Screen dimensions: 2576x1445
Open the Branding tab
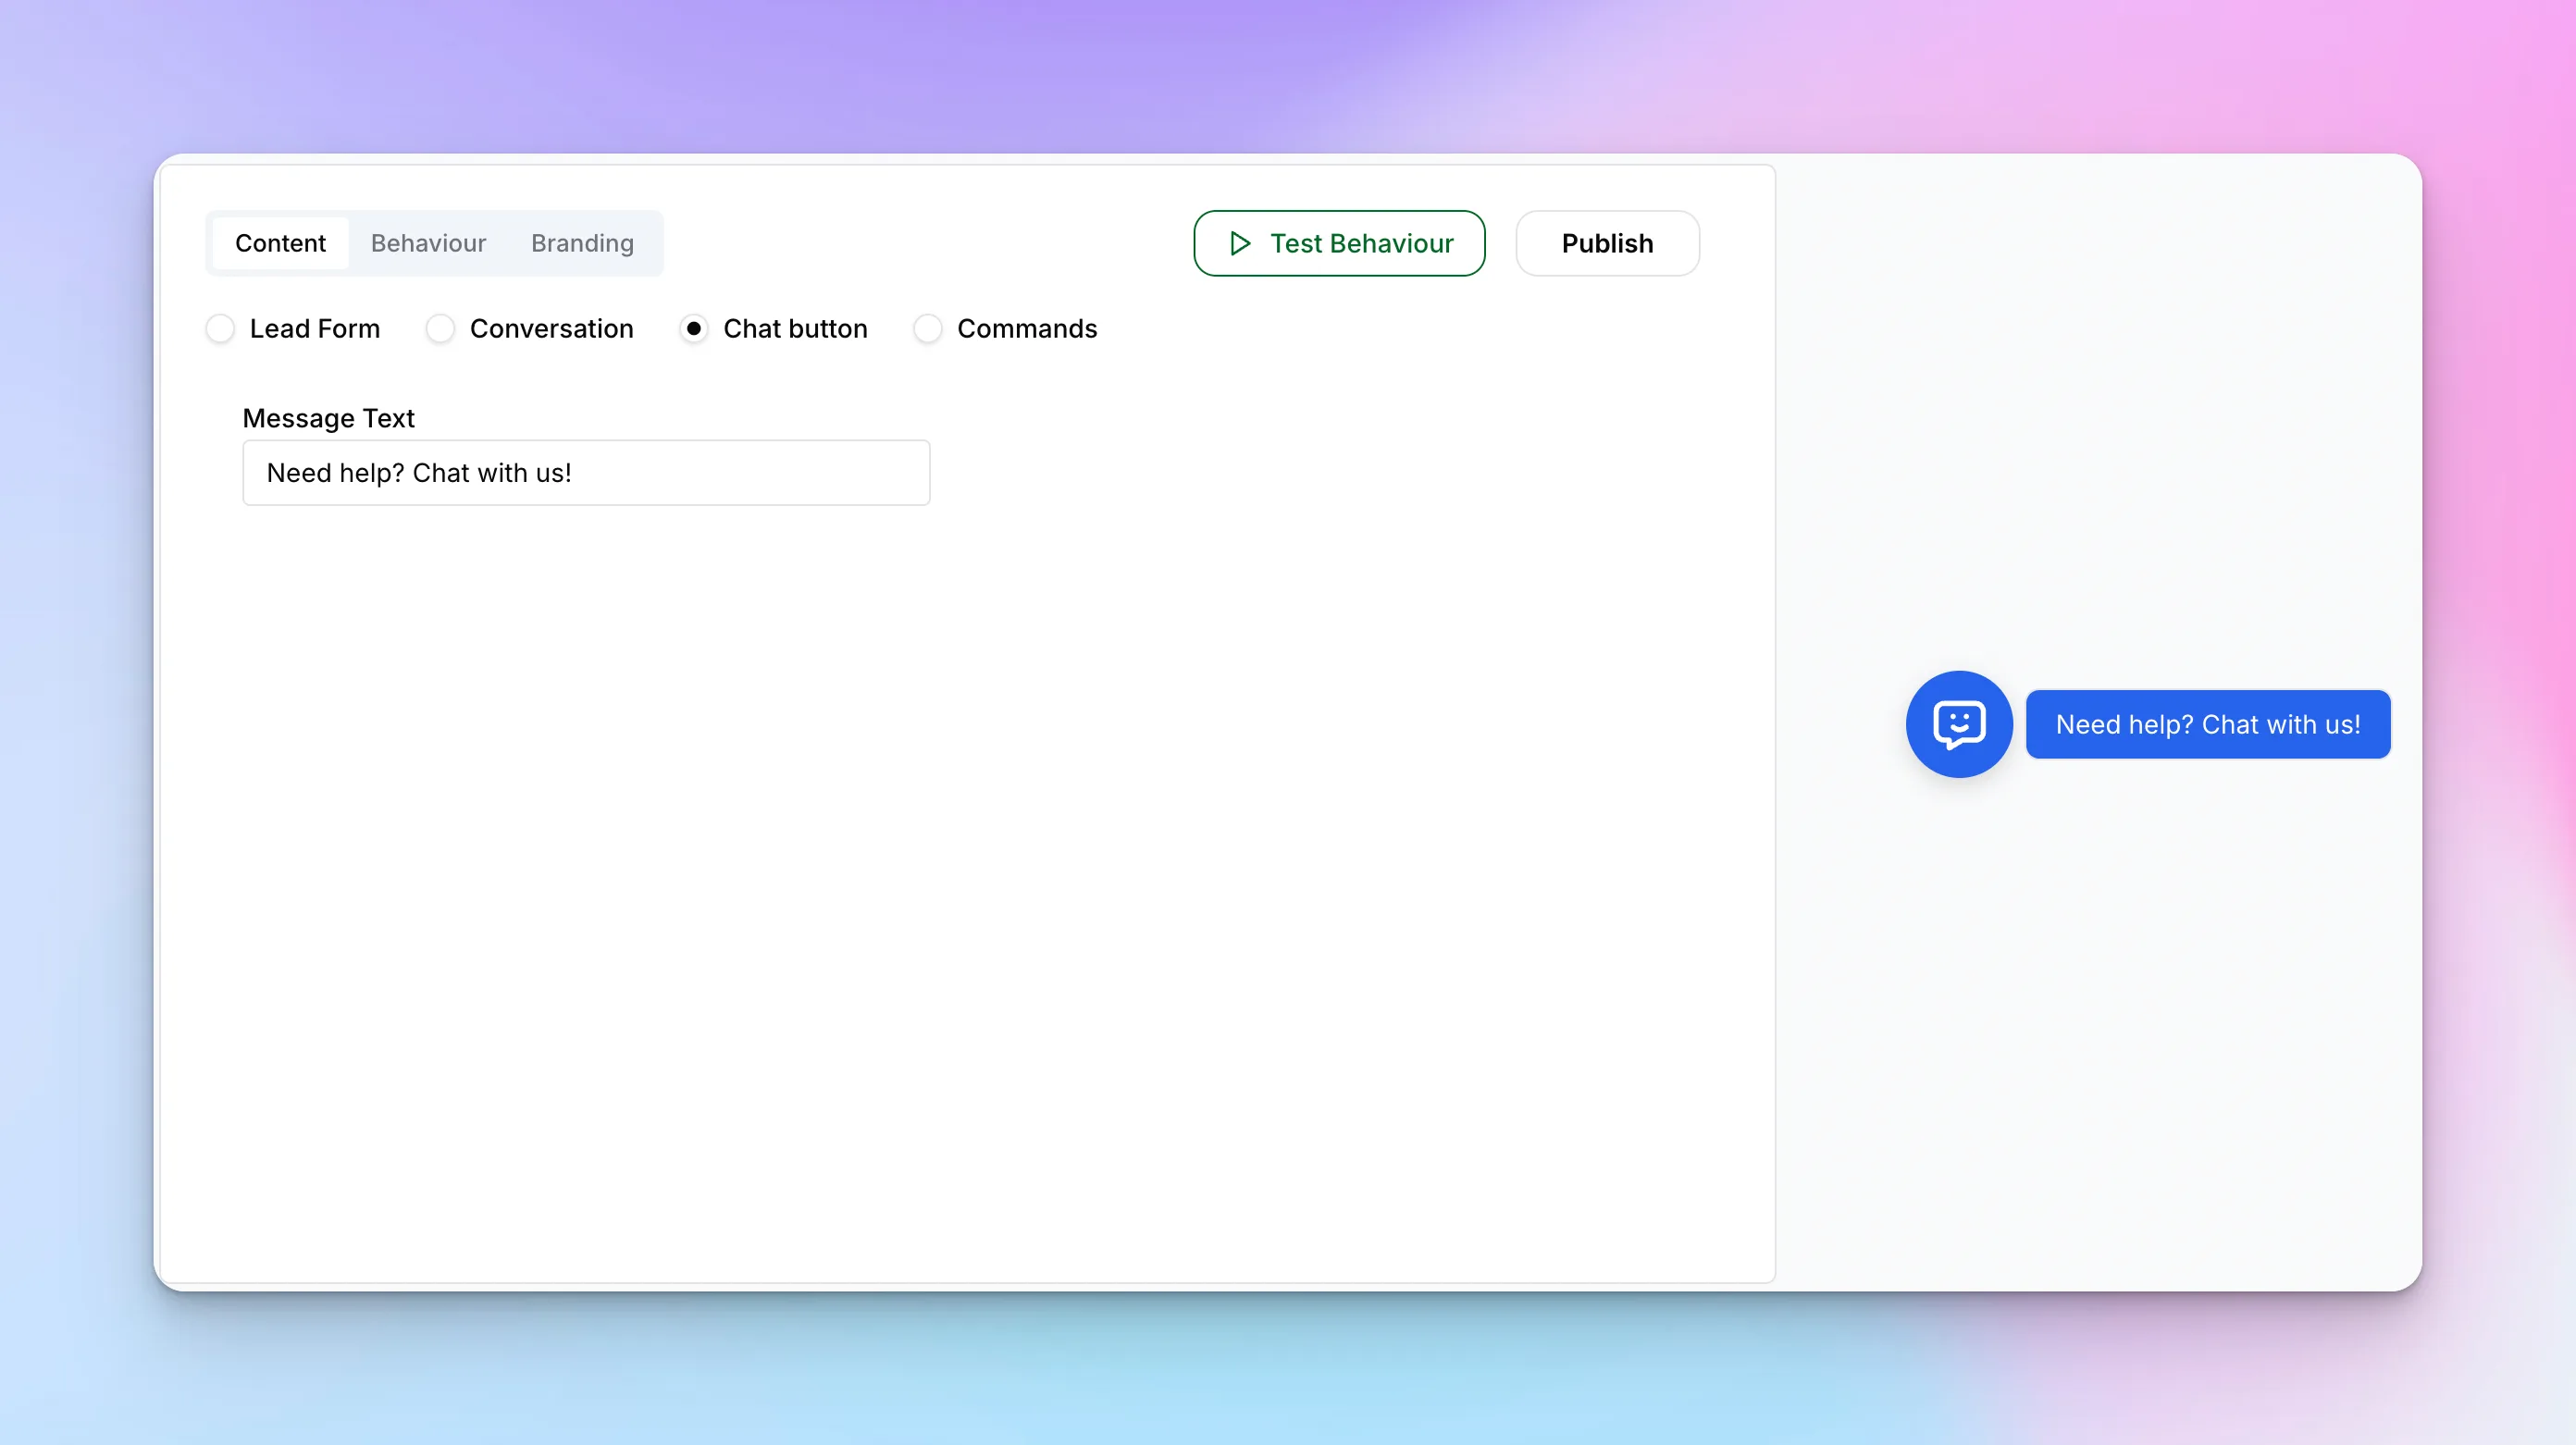click(582, 243)
